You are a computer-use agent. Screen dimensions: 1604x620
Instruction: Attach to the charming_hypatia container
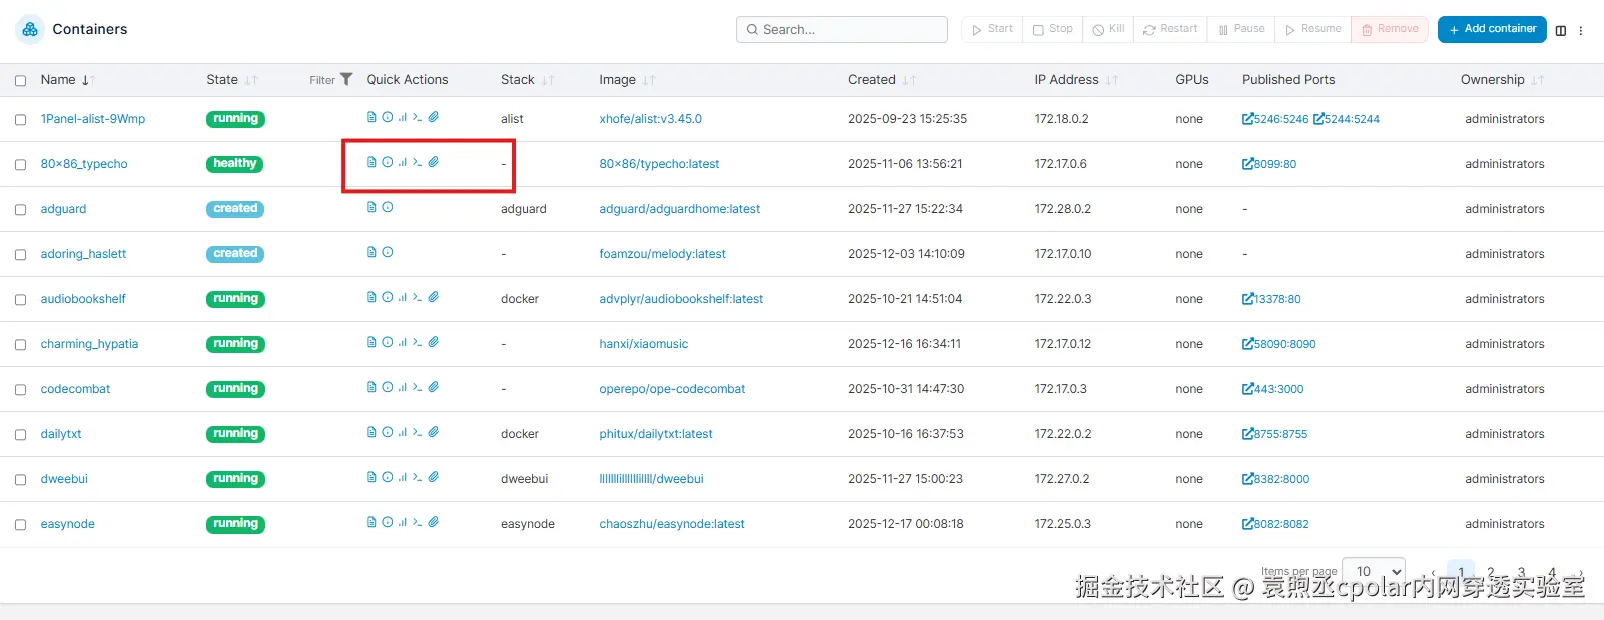[x=434, y=342]
